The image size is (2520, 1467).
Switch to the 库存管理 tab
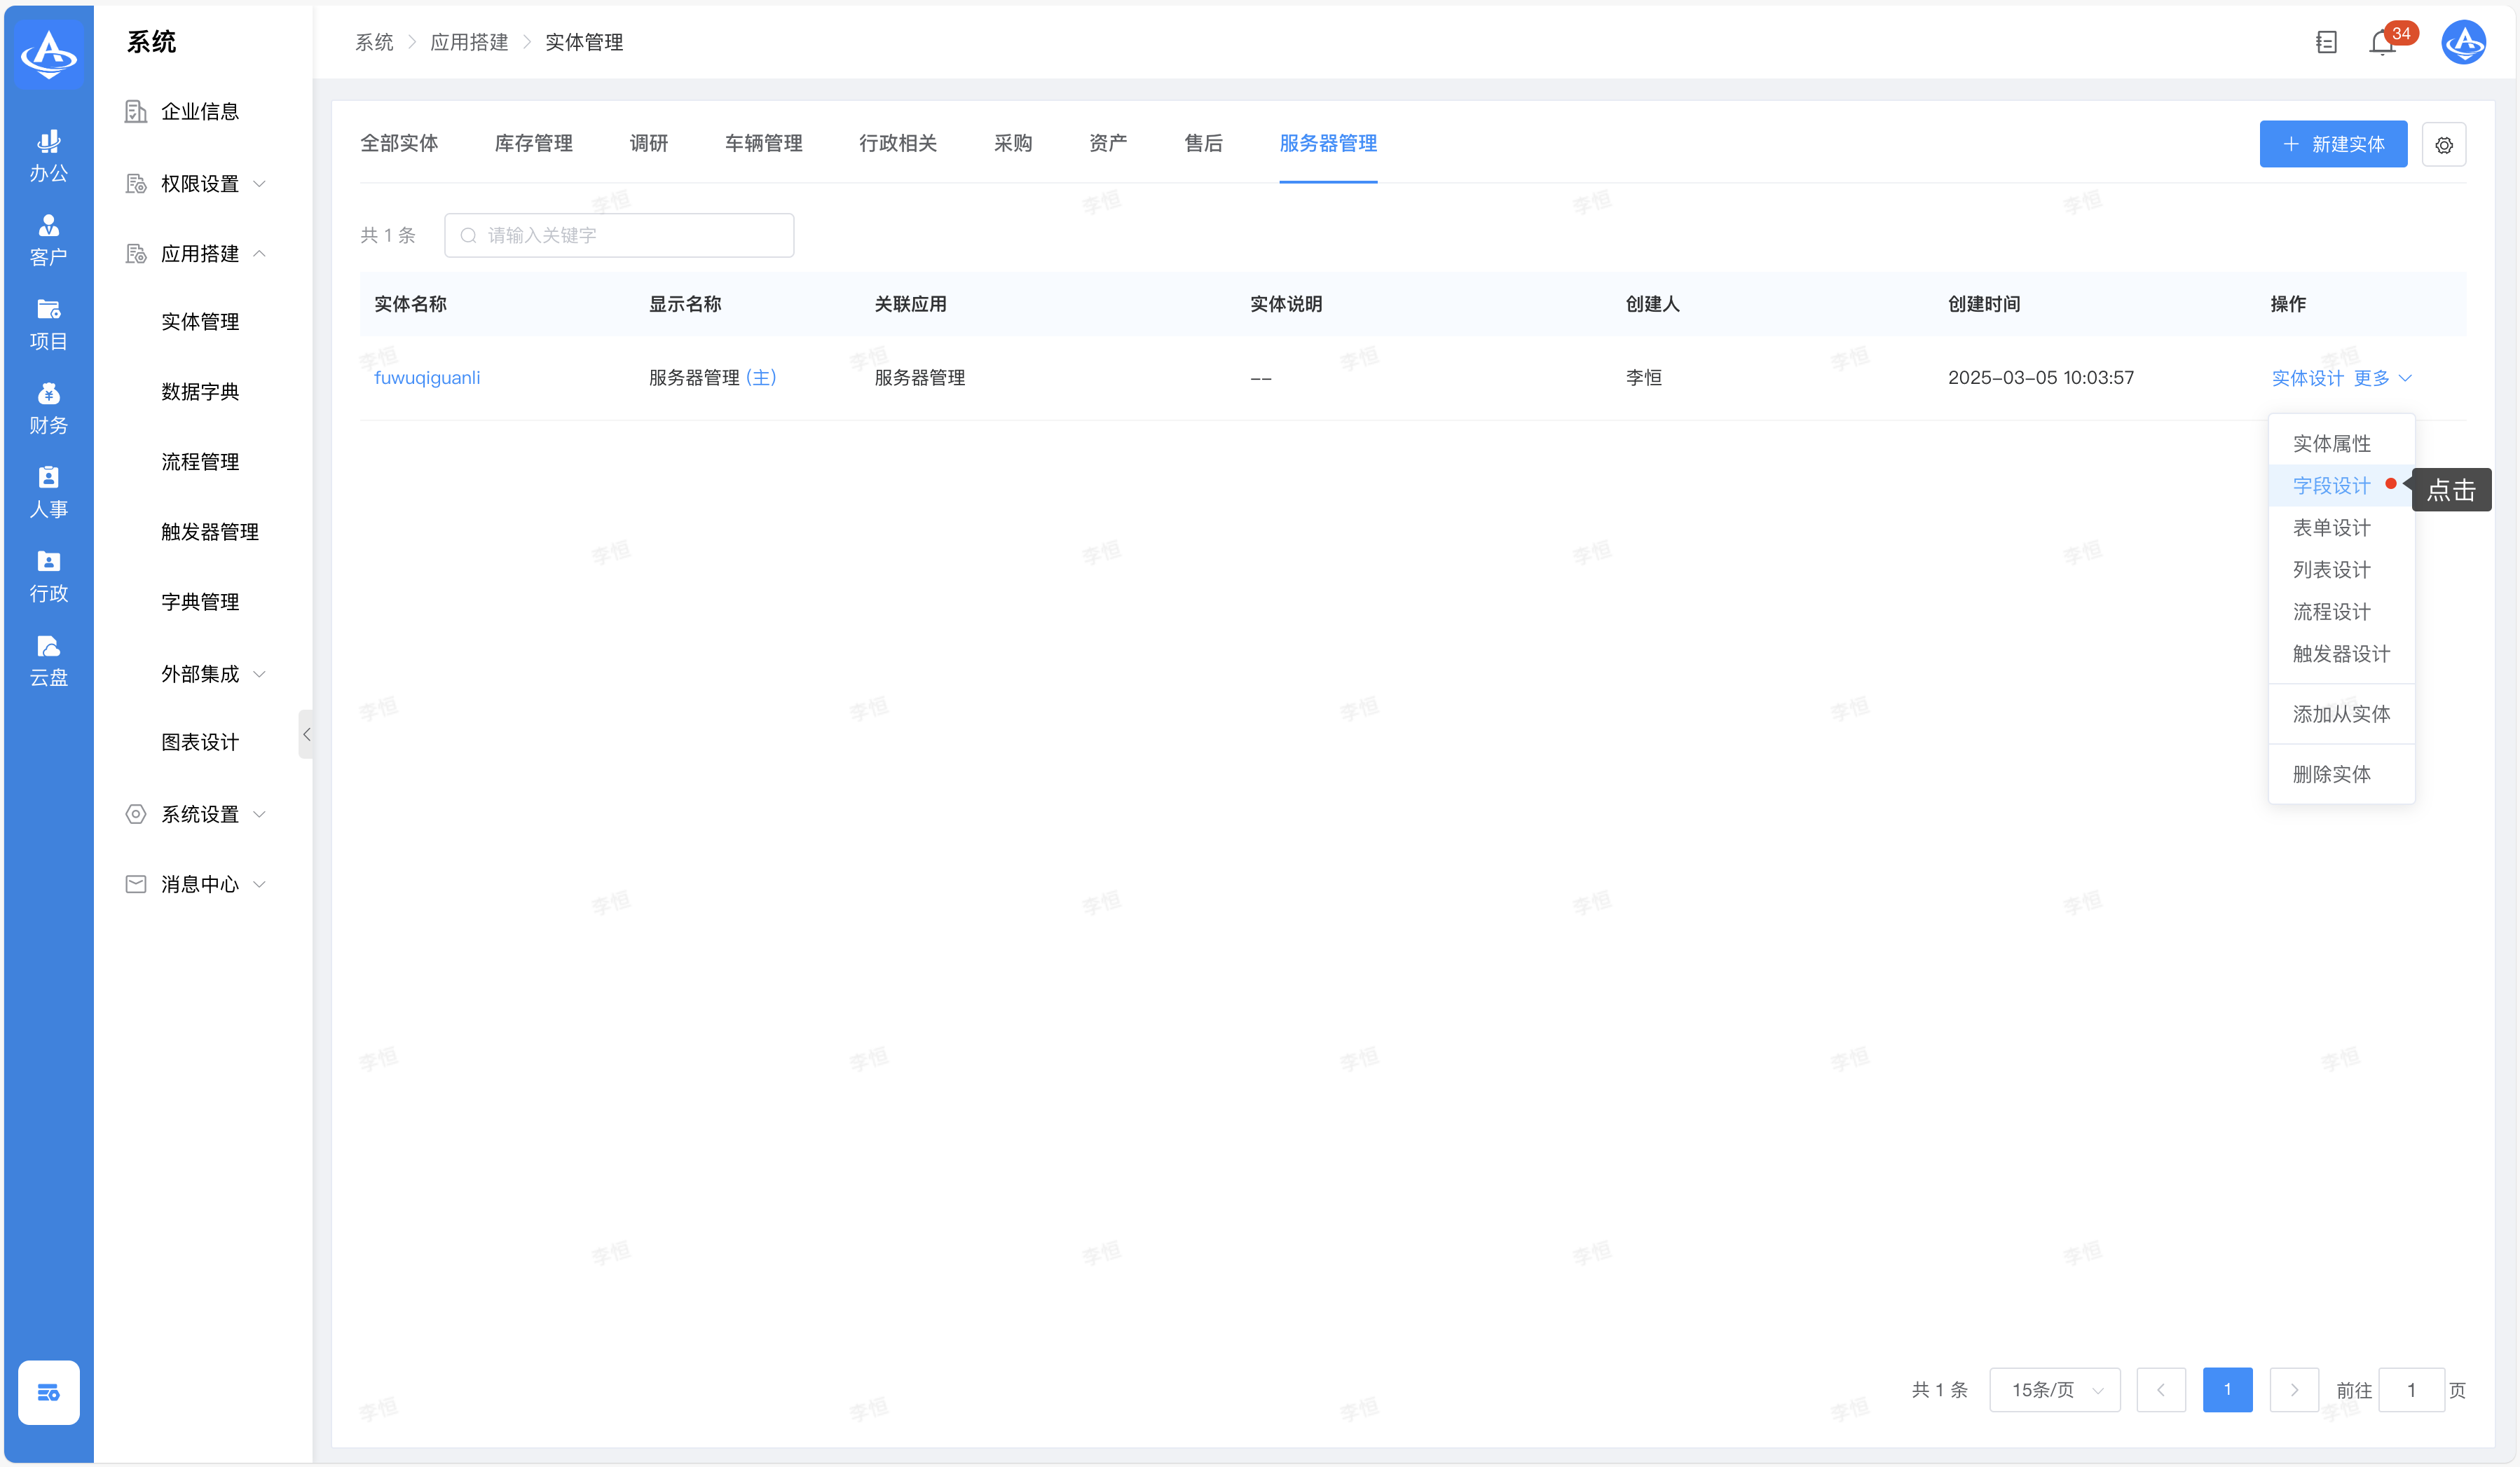click(x=533, y=144)
